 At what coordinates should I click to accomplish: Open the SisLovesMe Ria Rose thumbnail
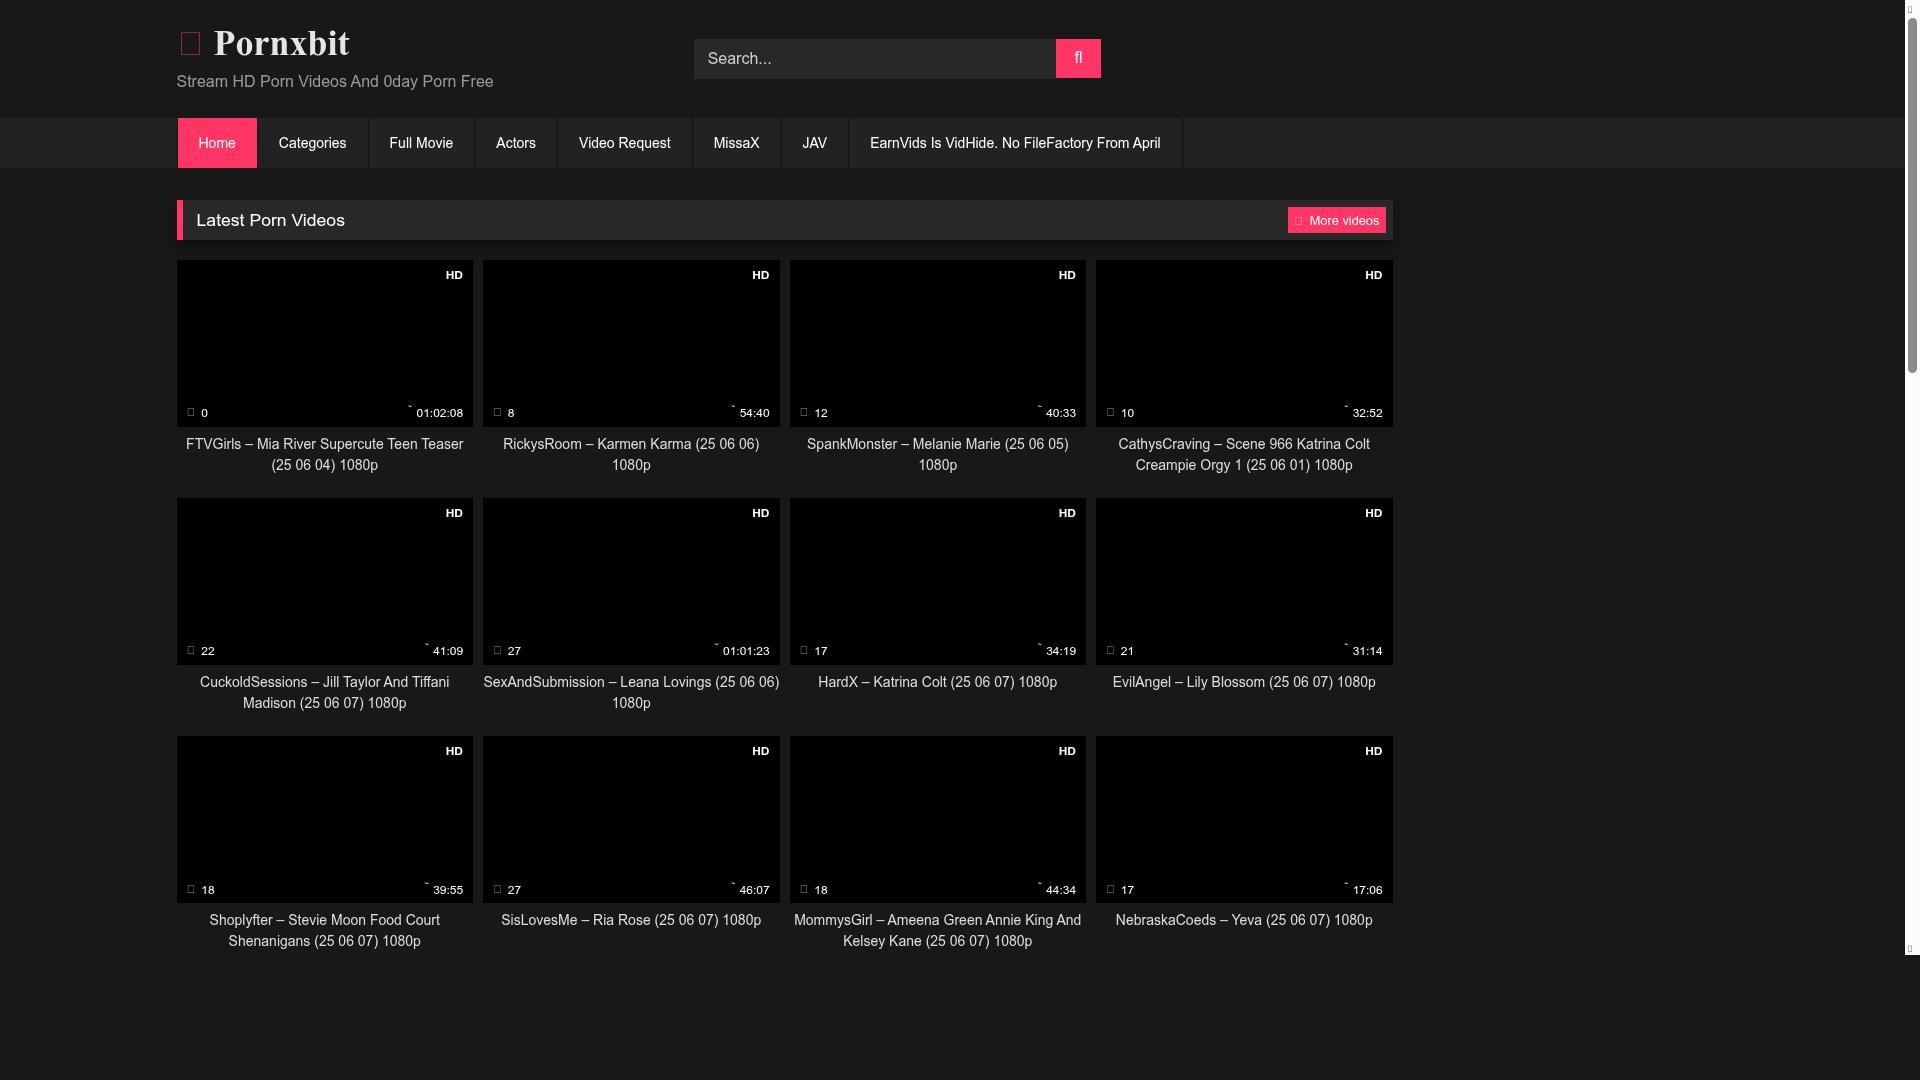tap(630, 818)
